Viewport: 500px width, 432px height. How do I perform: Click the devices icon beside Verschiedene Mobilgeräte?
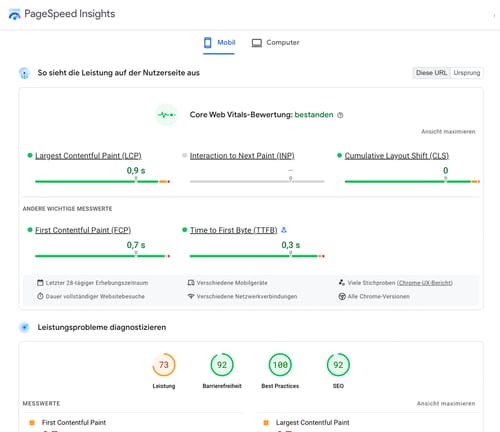(191, 283)
